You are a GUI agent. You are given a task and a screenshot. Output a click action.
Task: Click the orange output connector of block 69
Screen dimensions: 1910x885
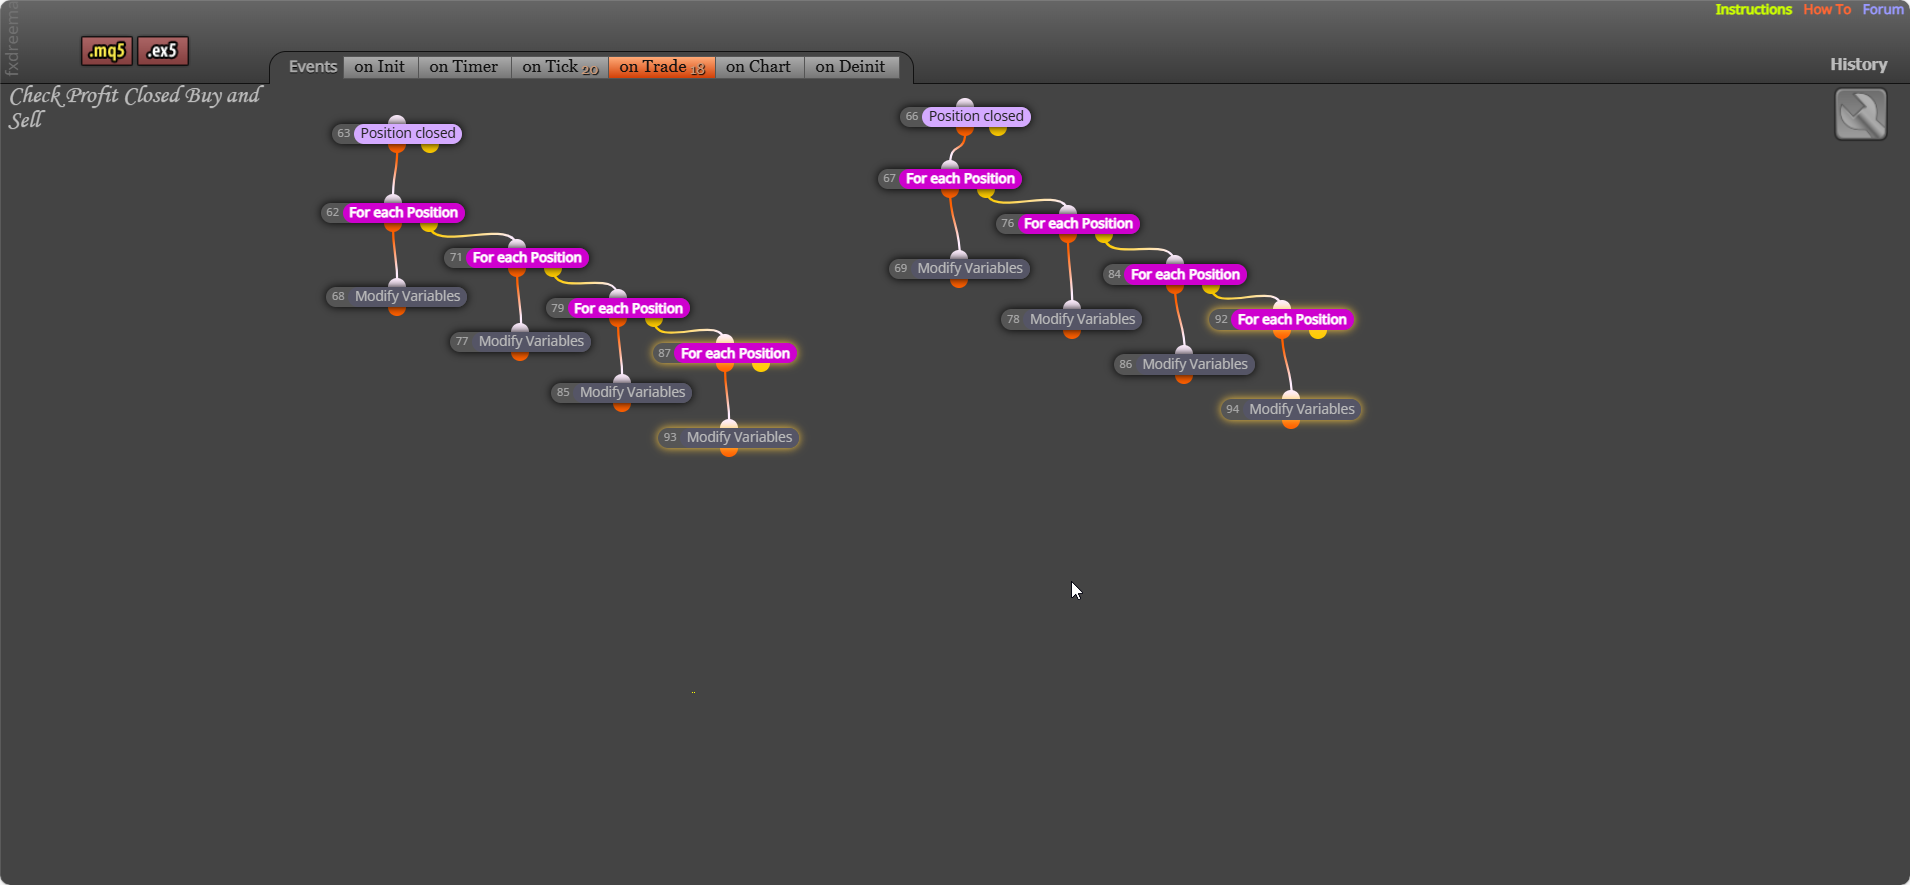pos(959,283)
